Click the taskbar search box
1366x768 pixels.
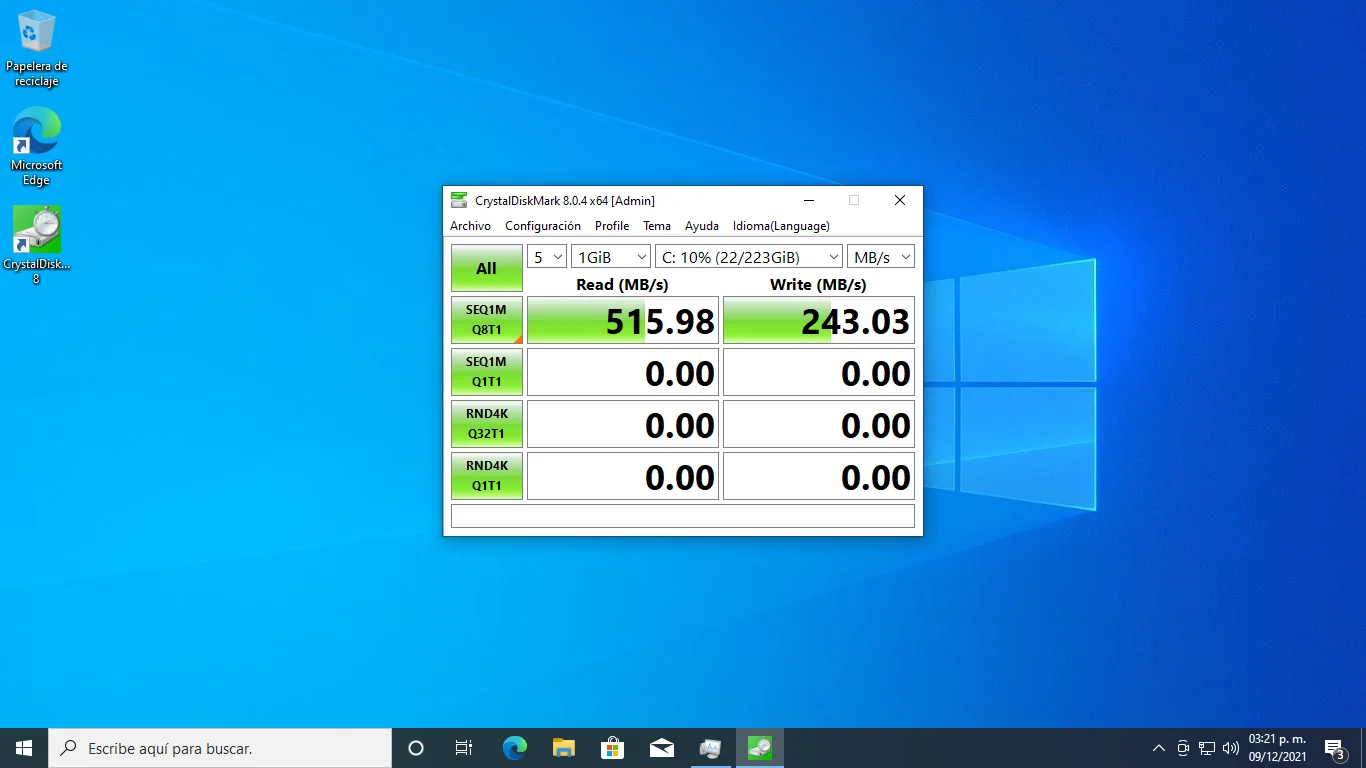220,748
